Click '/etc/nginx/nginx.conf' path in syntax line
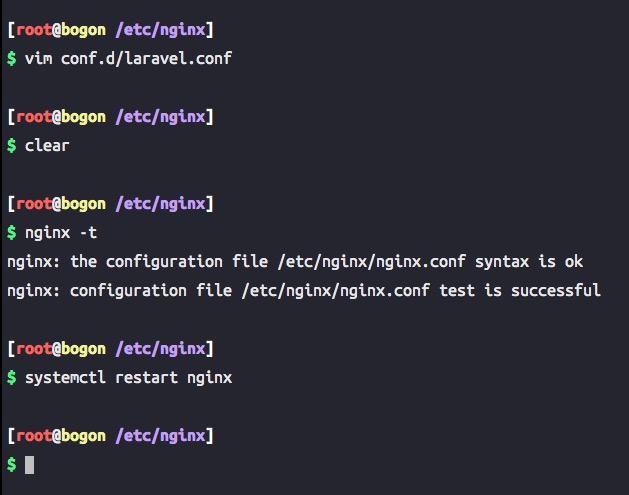This screenshot has width=629, height=495. [x=371, y=262]
